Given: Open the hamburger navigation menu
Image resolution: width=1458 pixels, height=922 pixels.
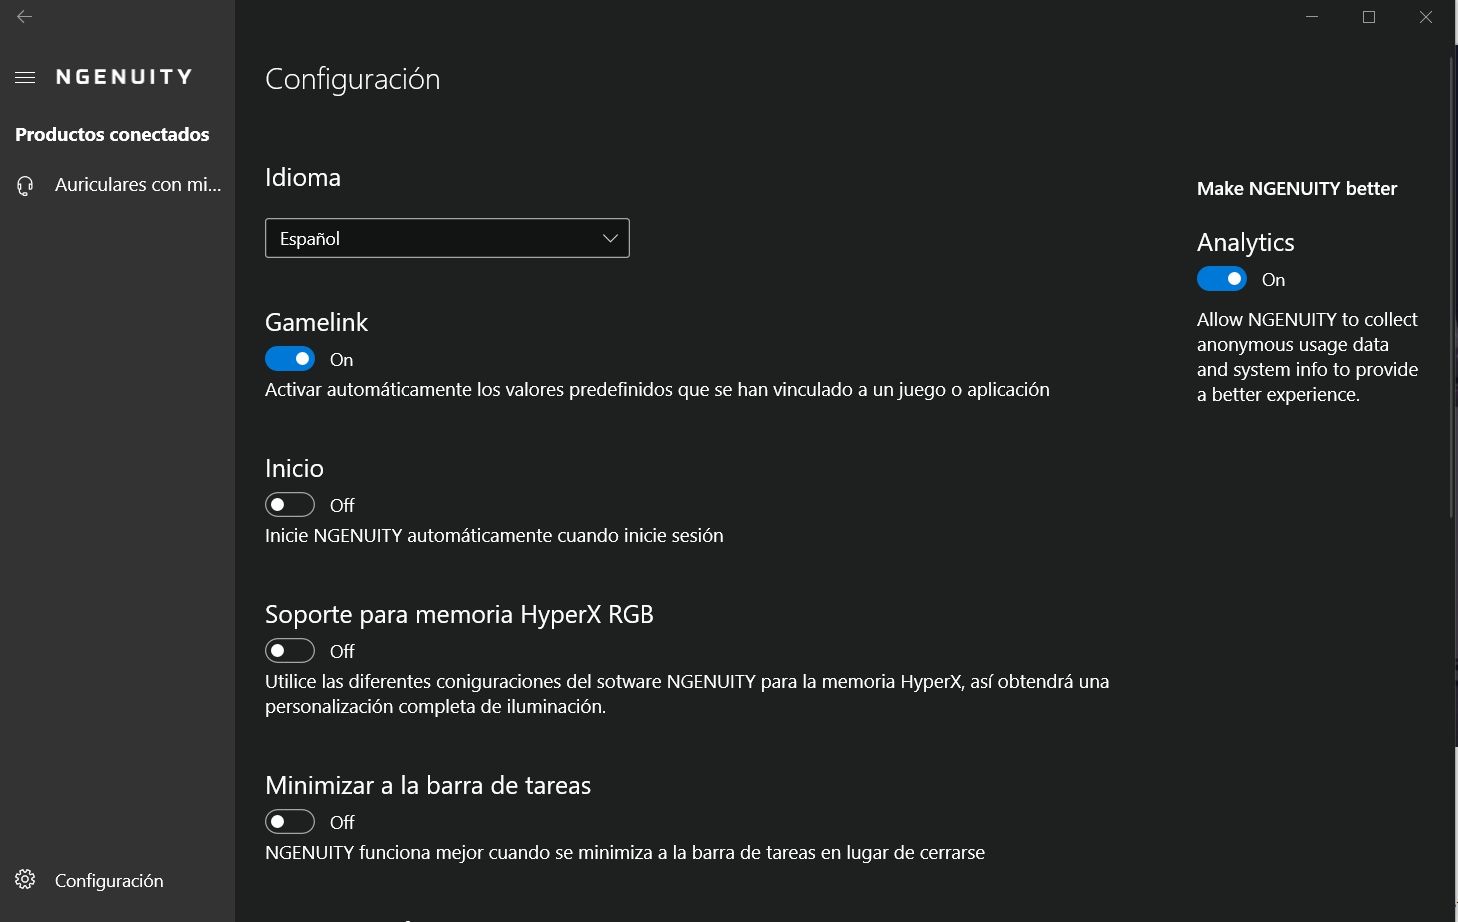Looking at the screenshot, I should [25, 77].
